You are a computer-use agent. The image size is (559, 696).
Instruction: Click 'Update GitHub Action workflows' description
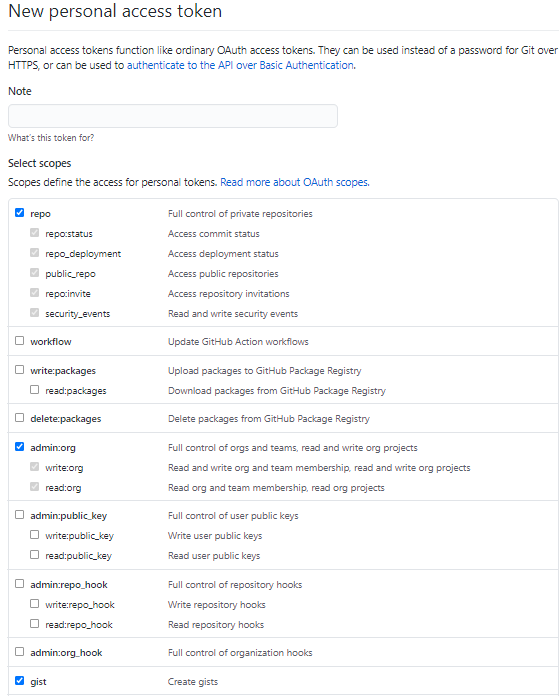click(238, 341)
